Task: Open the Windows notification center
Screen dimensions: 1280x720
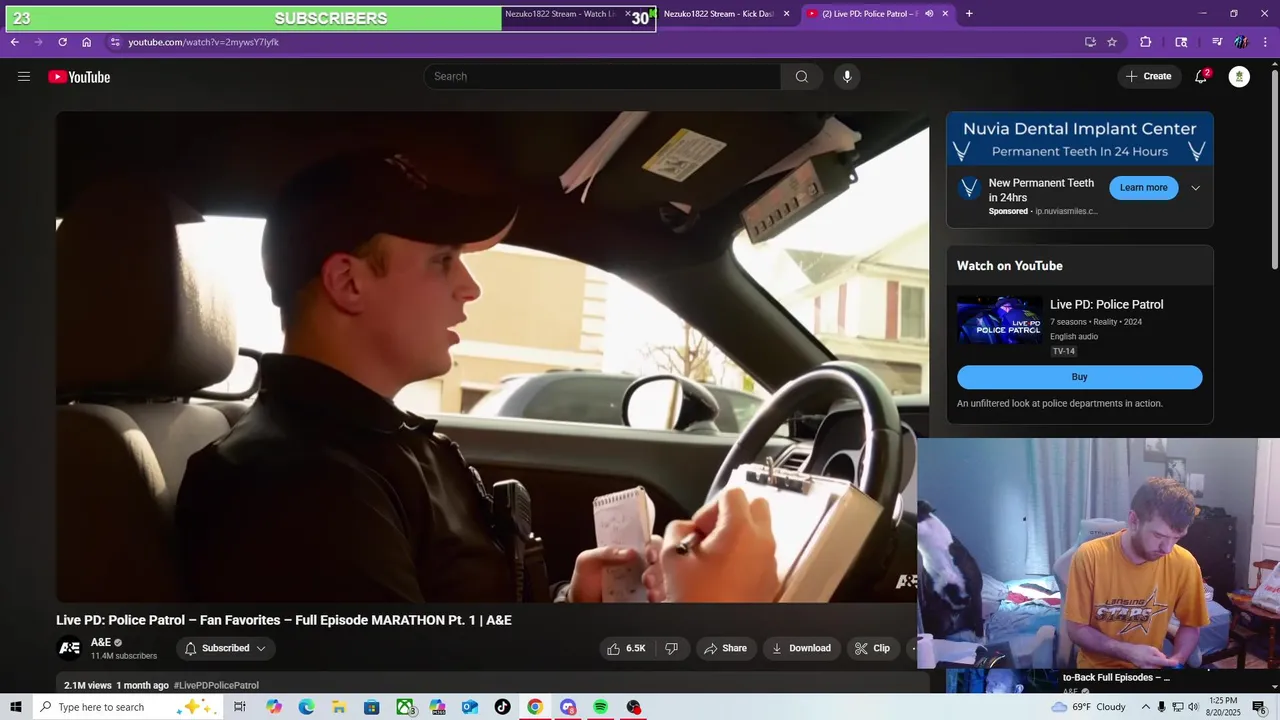Action: point(1259,707)
